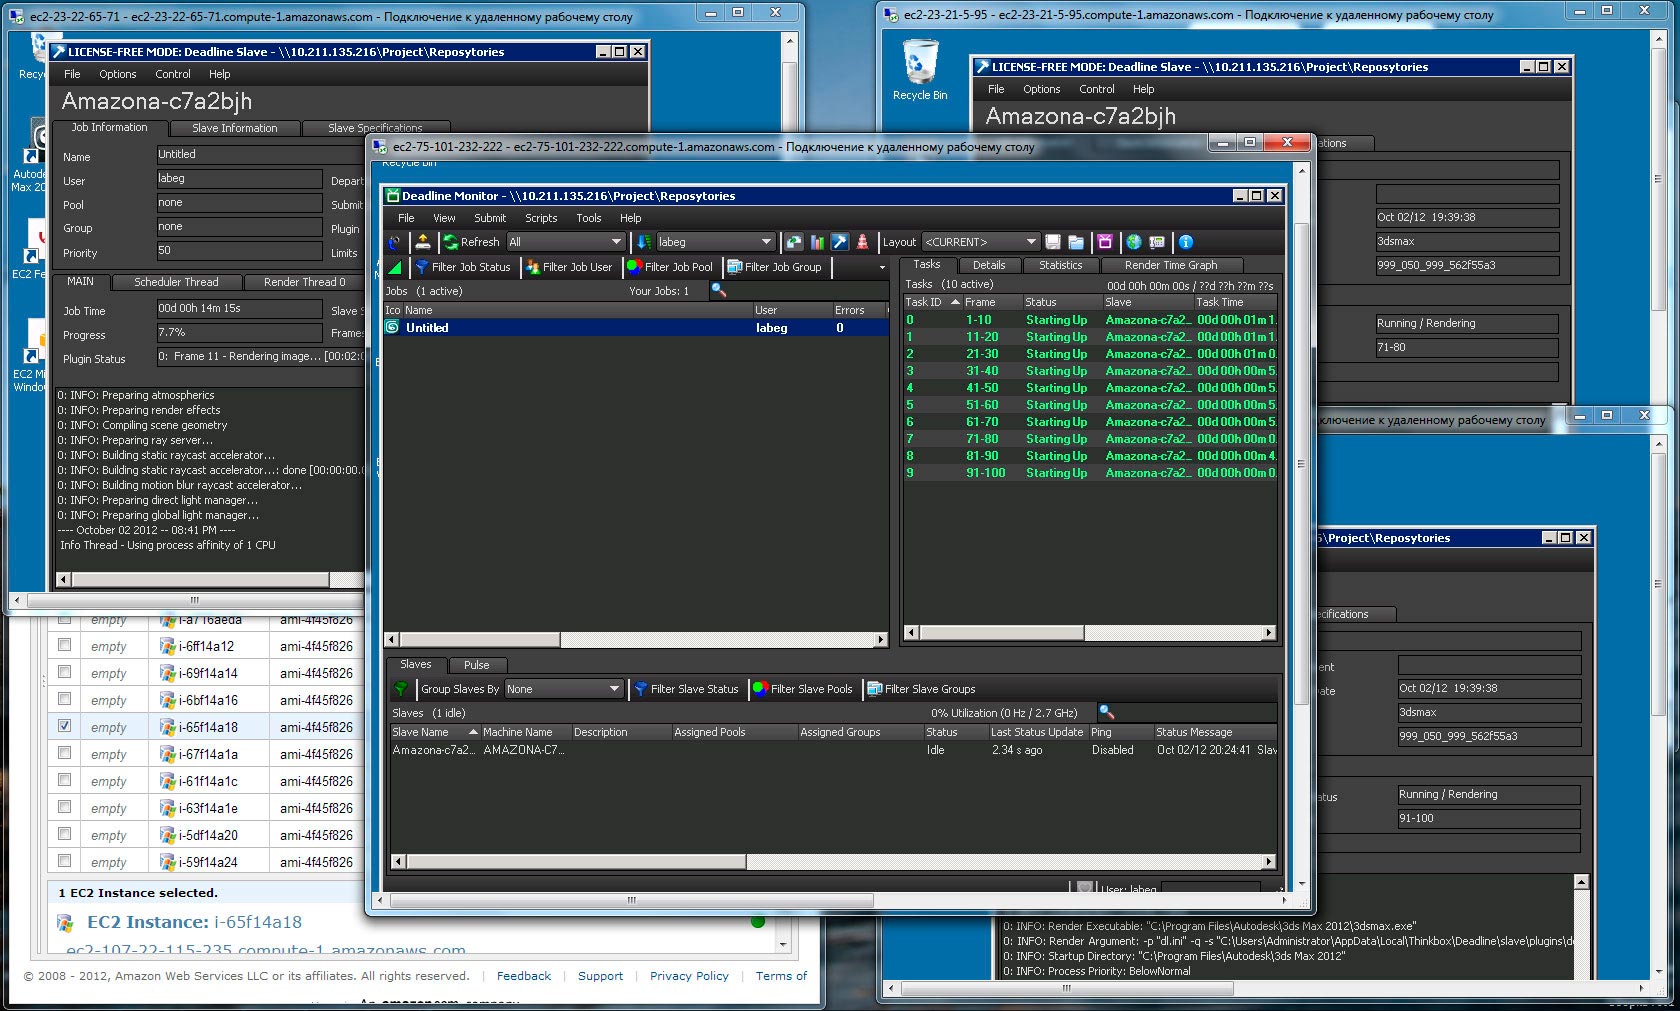Click the save layout disk icon

pos(1053,242)
